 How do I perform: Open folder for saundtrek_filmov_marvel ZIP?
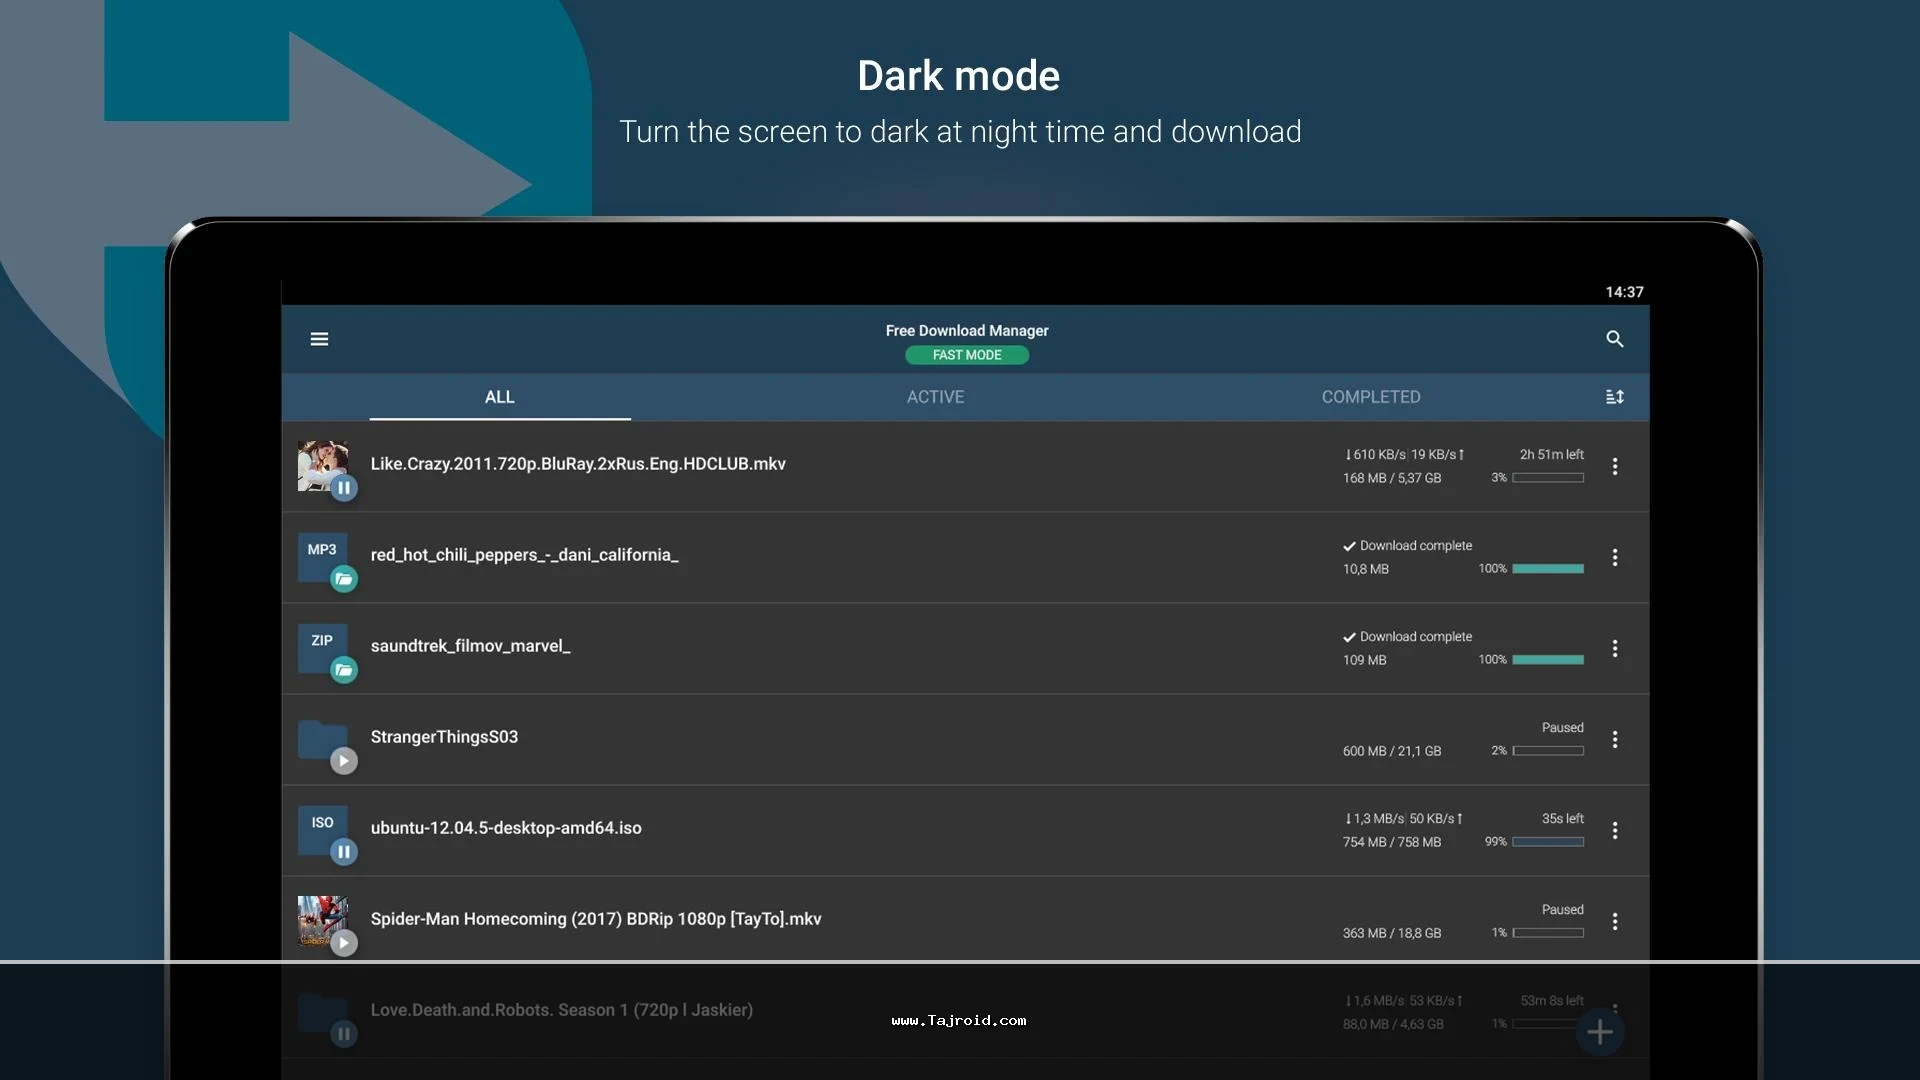pos(343,670)
